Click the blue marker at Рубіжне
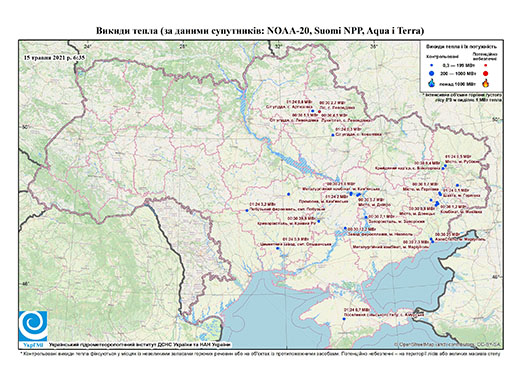Image resolution: width=520 pixels, height=368 pixels. (x=445, y=166)
